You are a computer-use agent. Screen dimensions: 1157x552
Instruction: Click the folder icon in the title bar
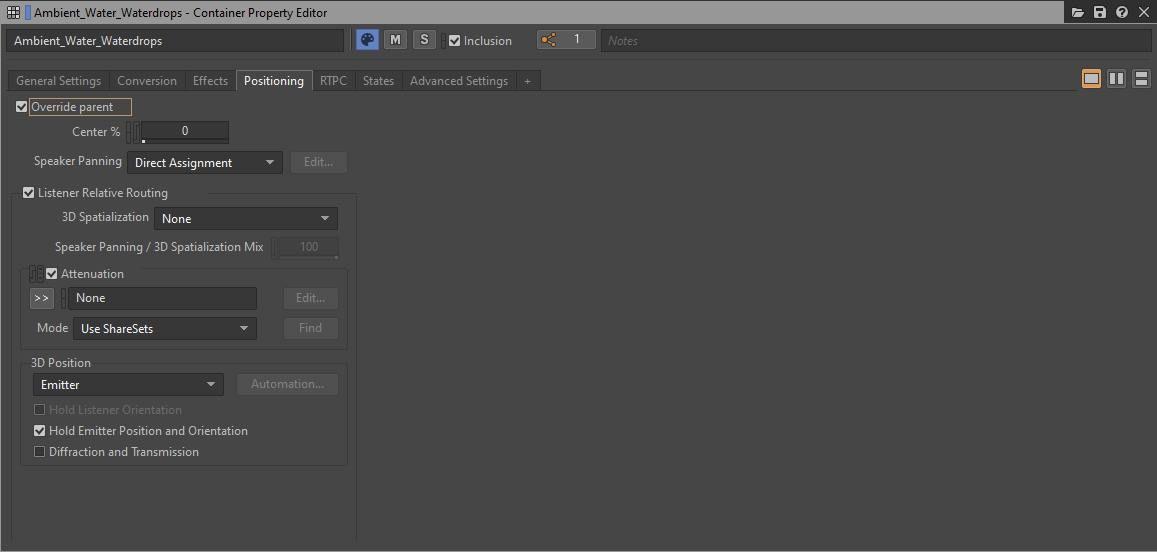1078,13
